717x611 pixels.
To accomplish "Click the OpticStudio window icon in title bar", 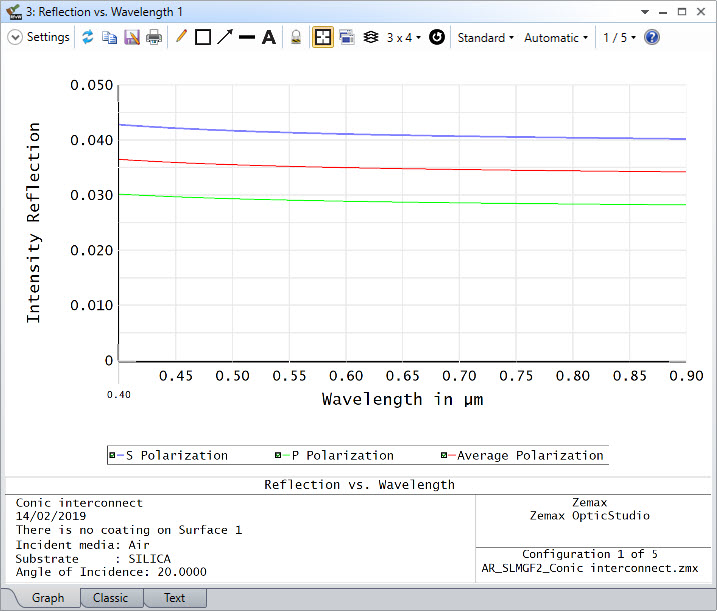I will pos(14,11).
